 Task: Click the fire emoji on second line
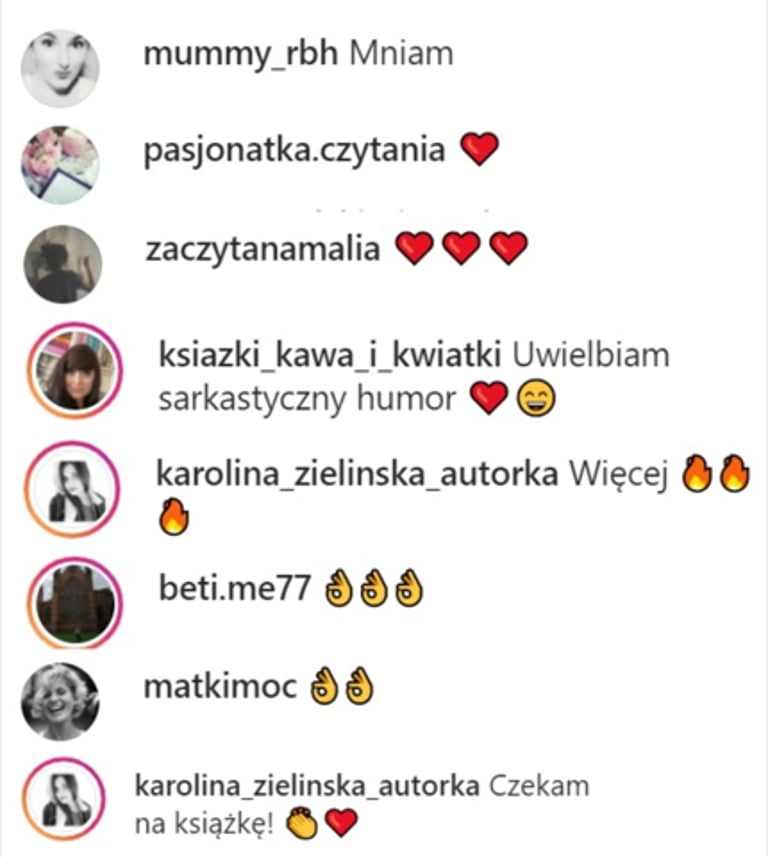click(174, 516)
